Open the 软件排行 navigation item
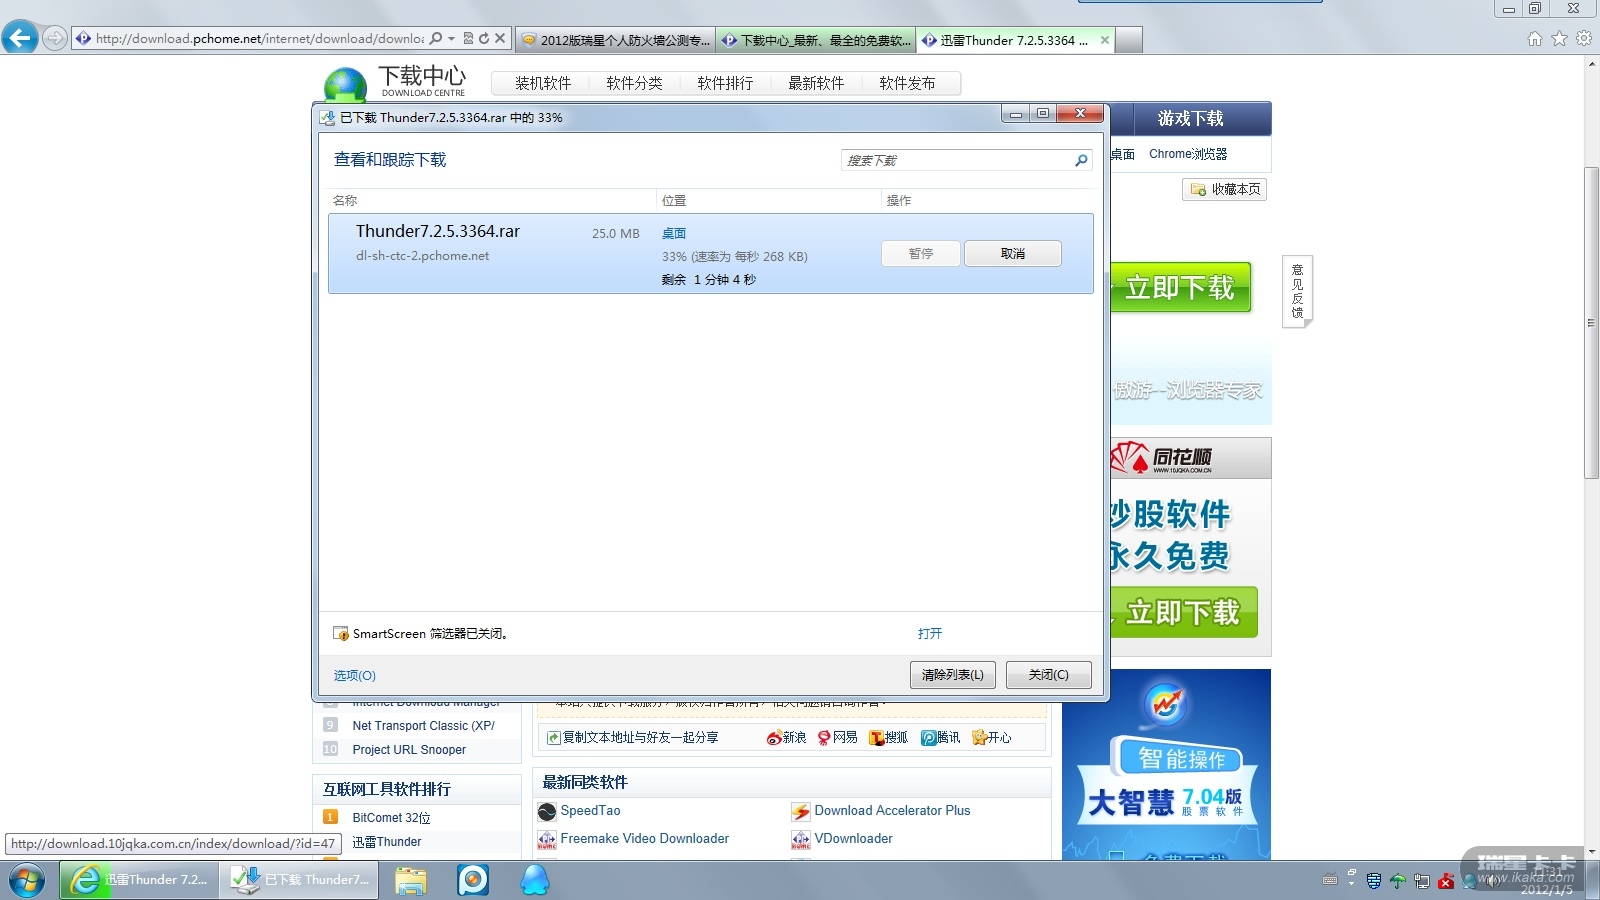 [x=725, y=83]
